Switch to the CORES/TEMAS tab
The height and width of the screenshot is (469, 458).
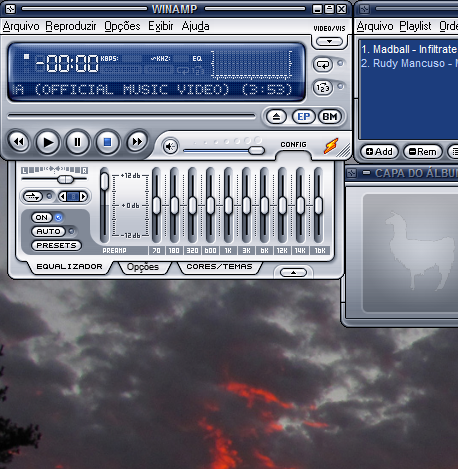pos(219,266)
